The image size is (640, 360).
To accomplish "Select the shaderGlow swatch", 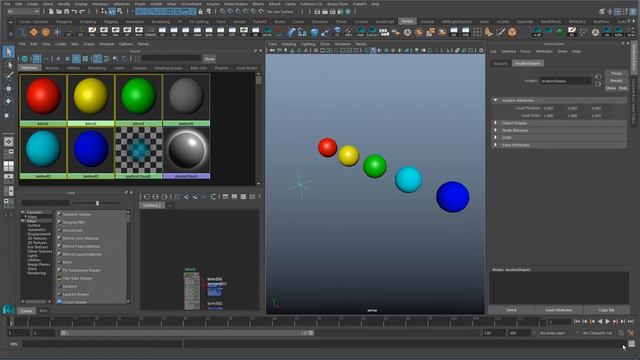I will 186,153.
